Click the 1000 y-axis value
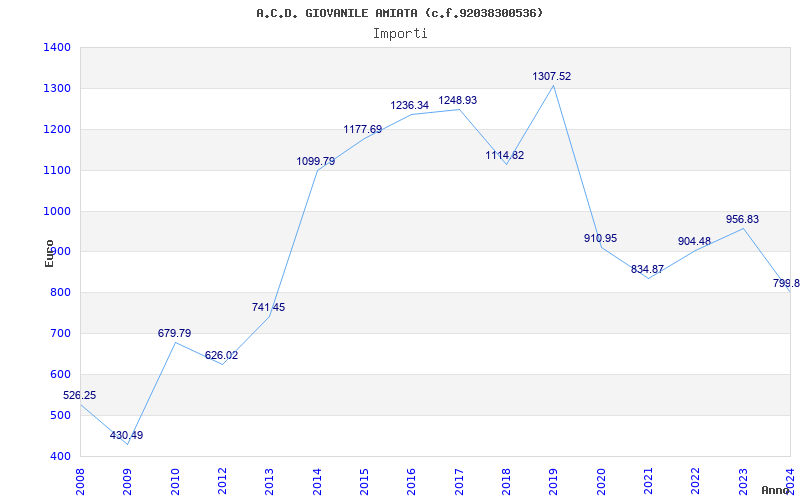 [57, 211]
